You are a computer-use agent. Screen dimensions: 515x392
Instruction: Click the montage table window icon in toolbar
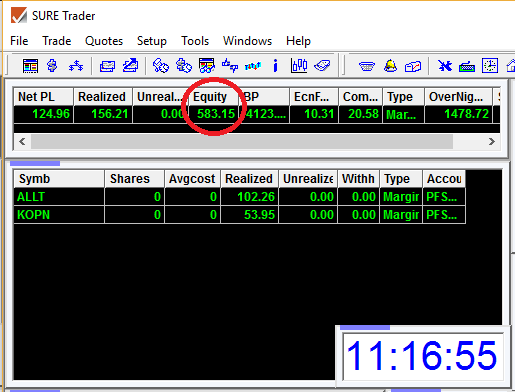[30, 66]
